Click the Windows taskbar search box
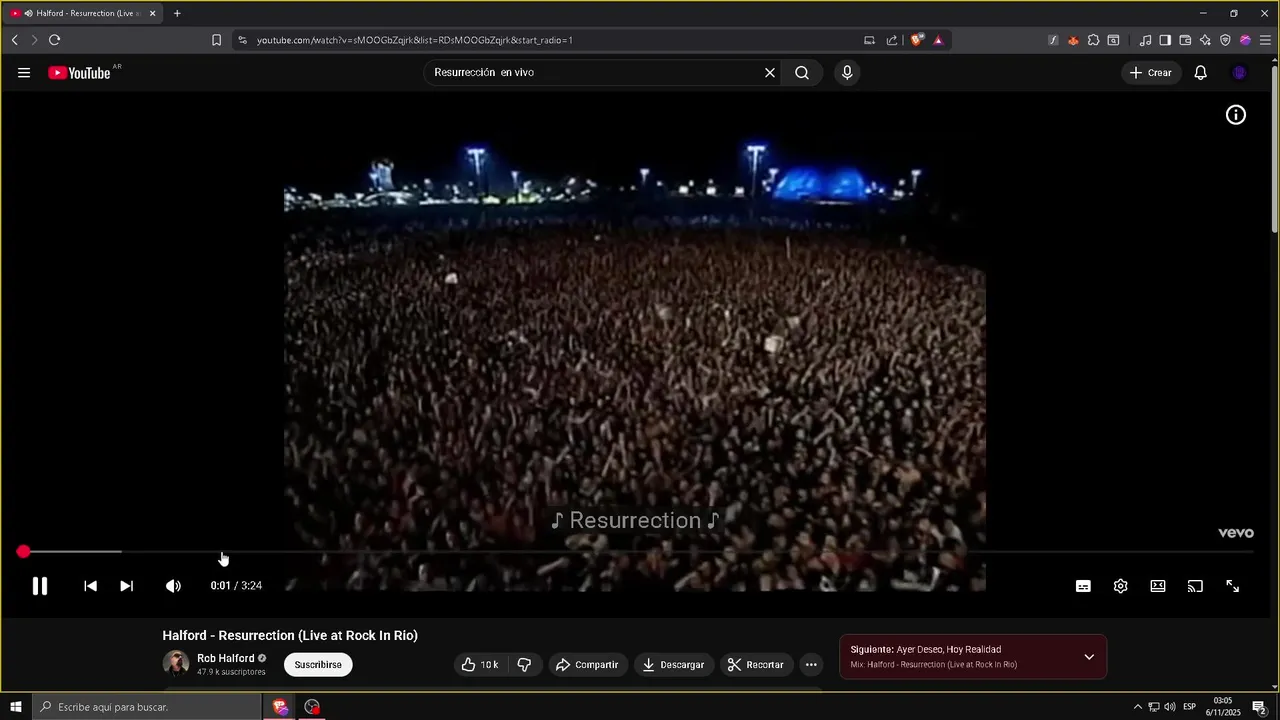 [x=146, y=707]
